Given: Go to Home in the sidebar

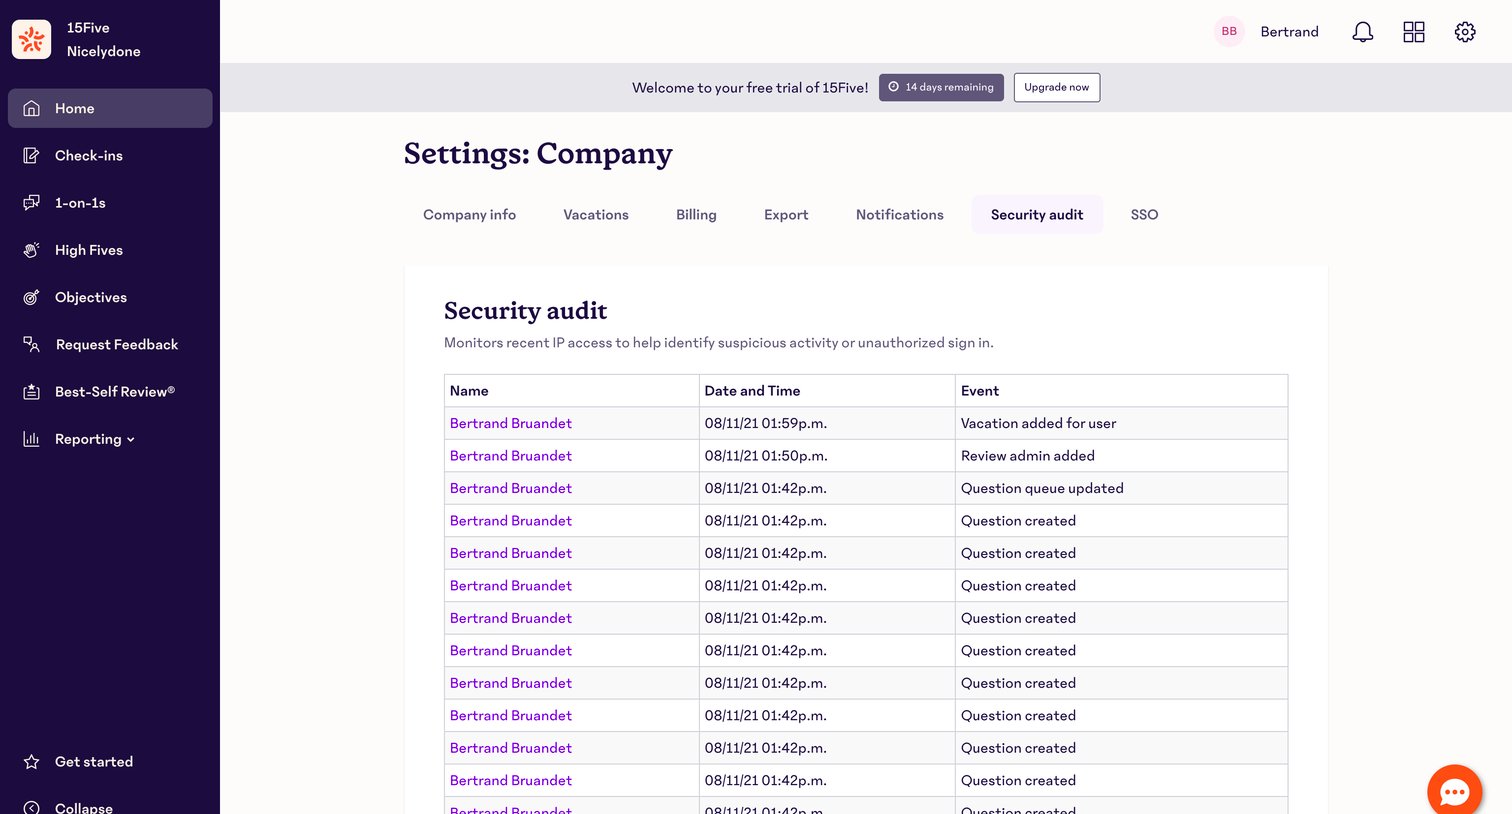Looking at the screenshot, I should (110, 108).
